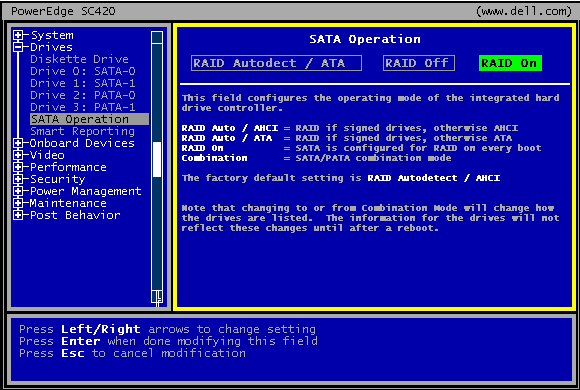This screenshot has width=580, height=390.
Task: Select the Smart Reporting entry
Action: (x=82, y=131)
